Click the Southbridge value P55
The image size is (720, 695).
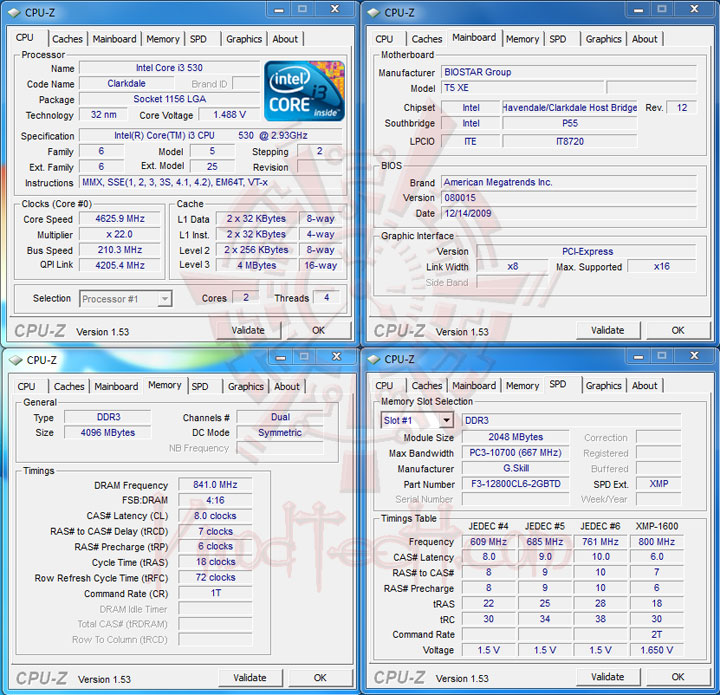pyautogui.click(x=570, y=123)
